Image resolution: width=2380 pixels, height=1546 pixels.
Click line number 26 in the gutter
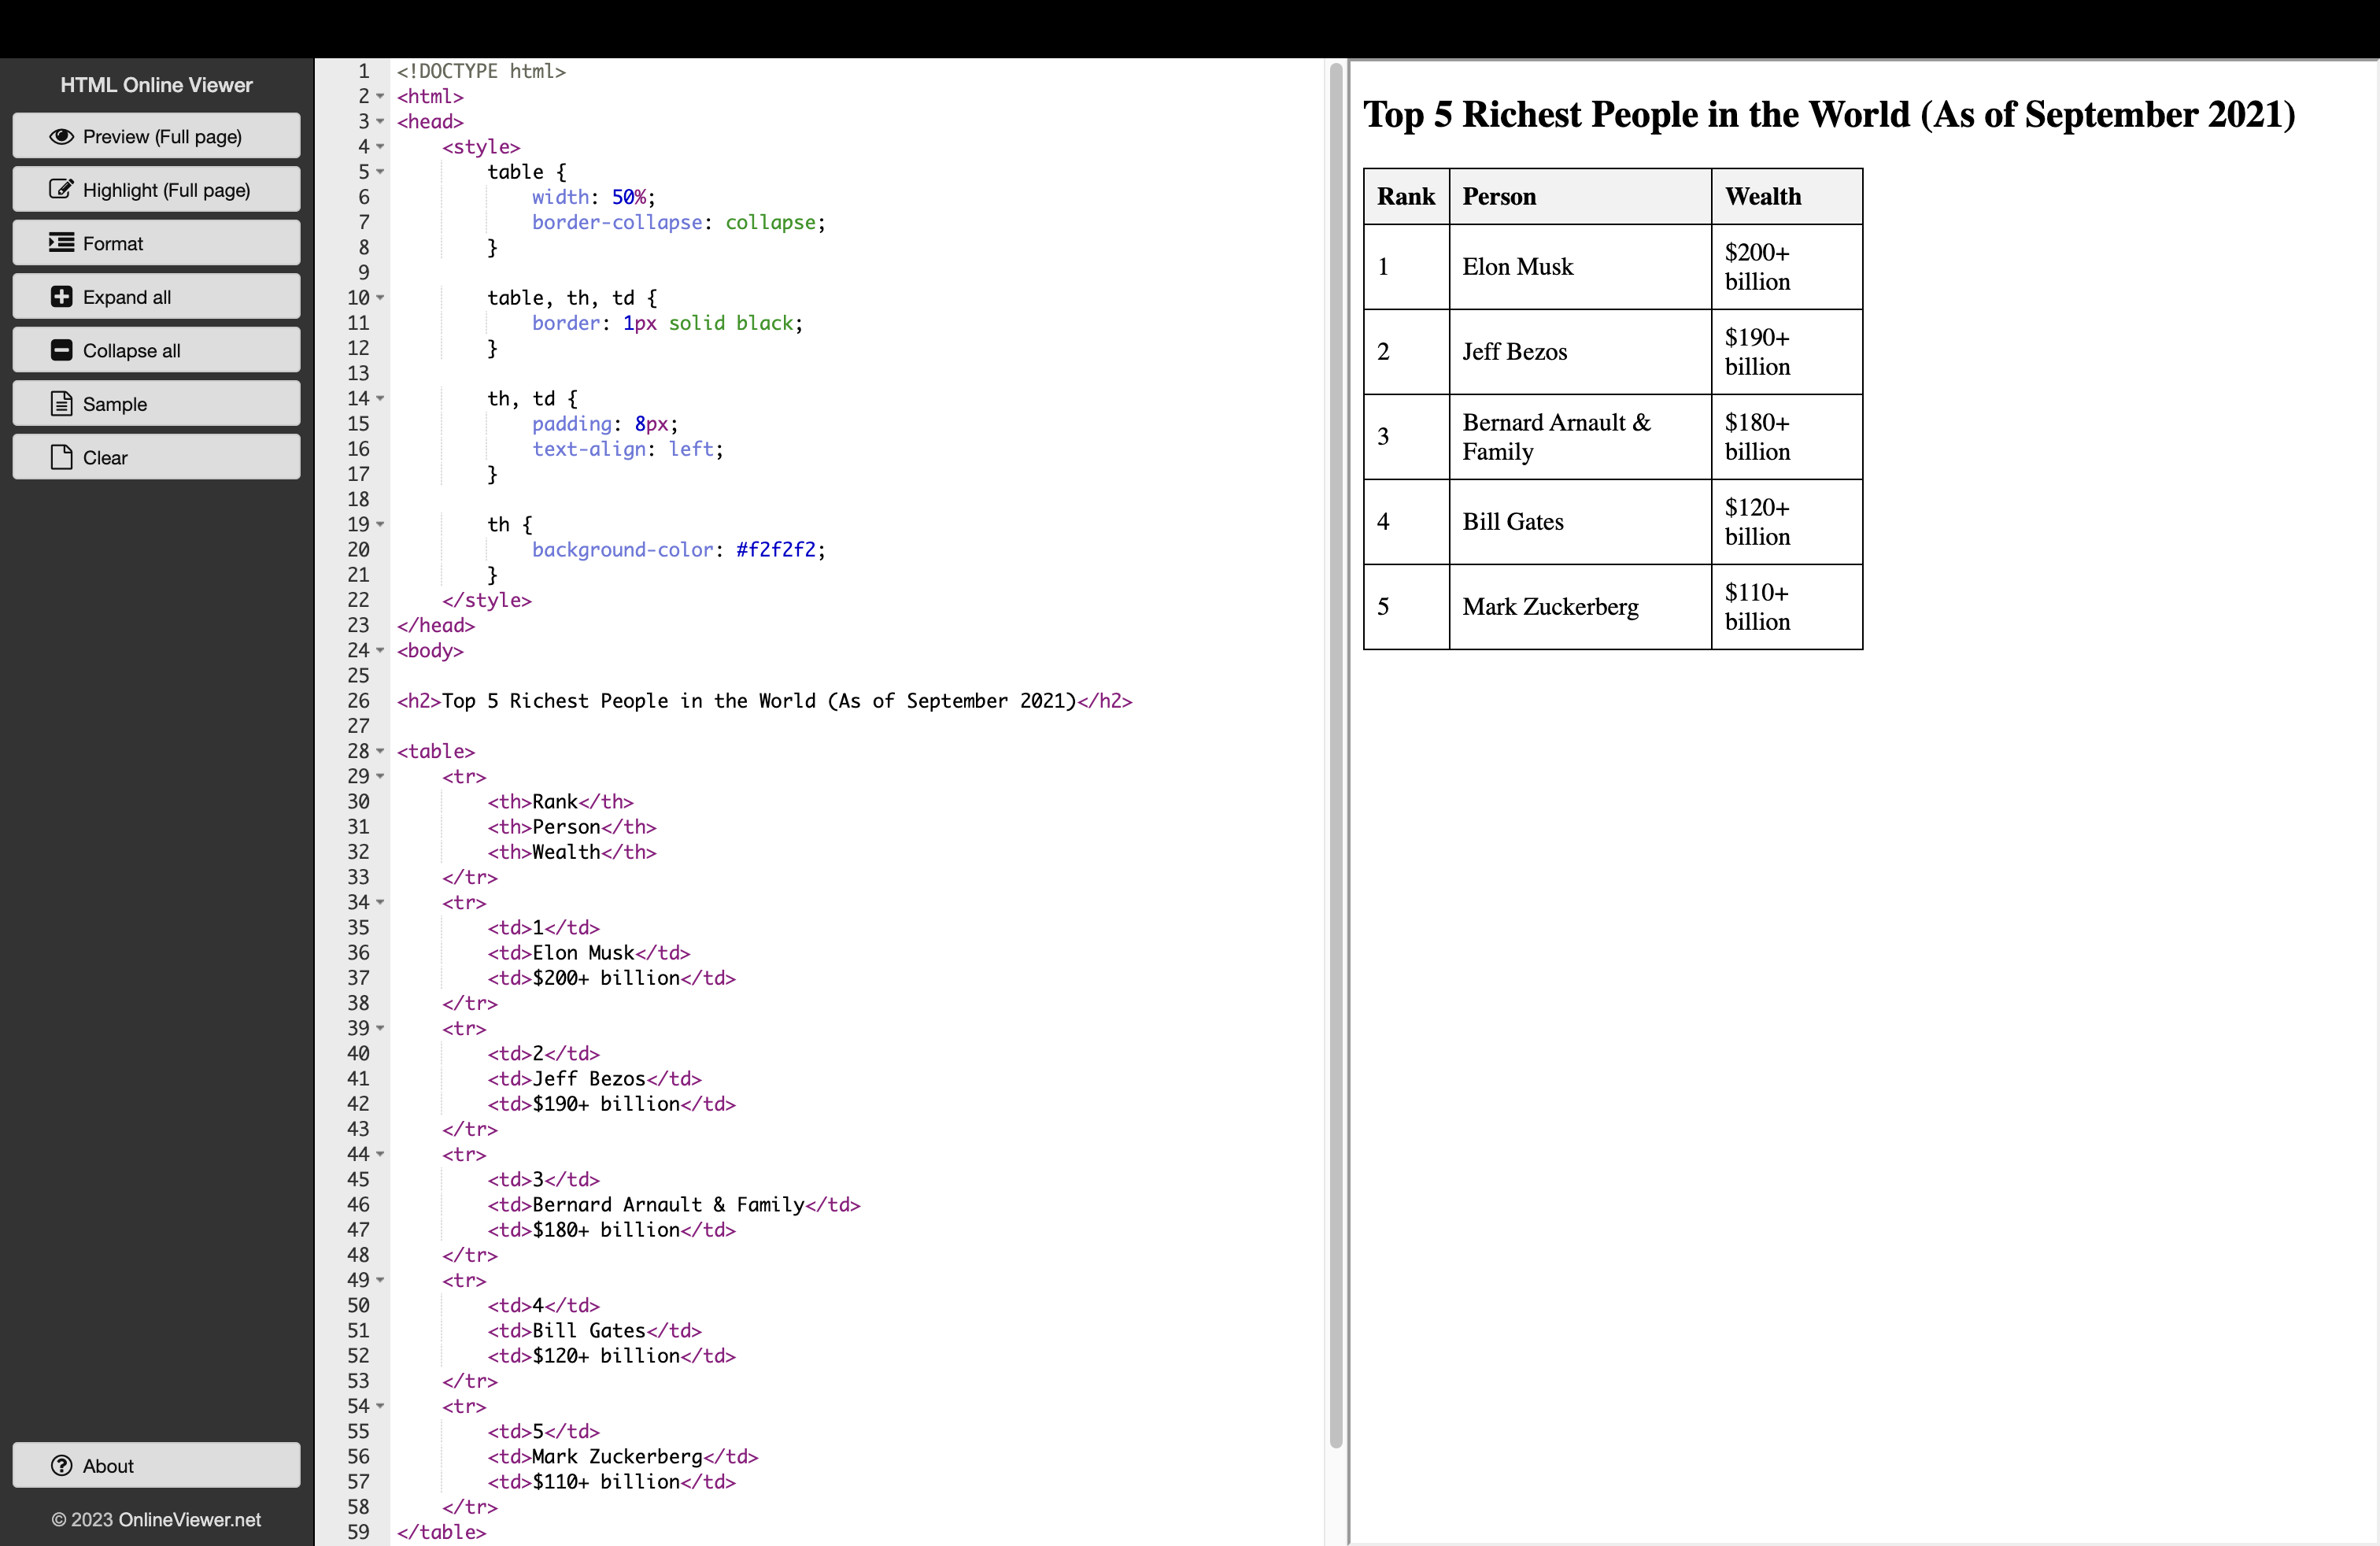tap(358, 701)
